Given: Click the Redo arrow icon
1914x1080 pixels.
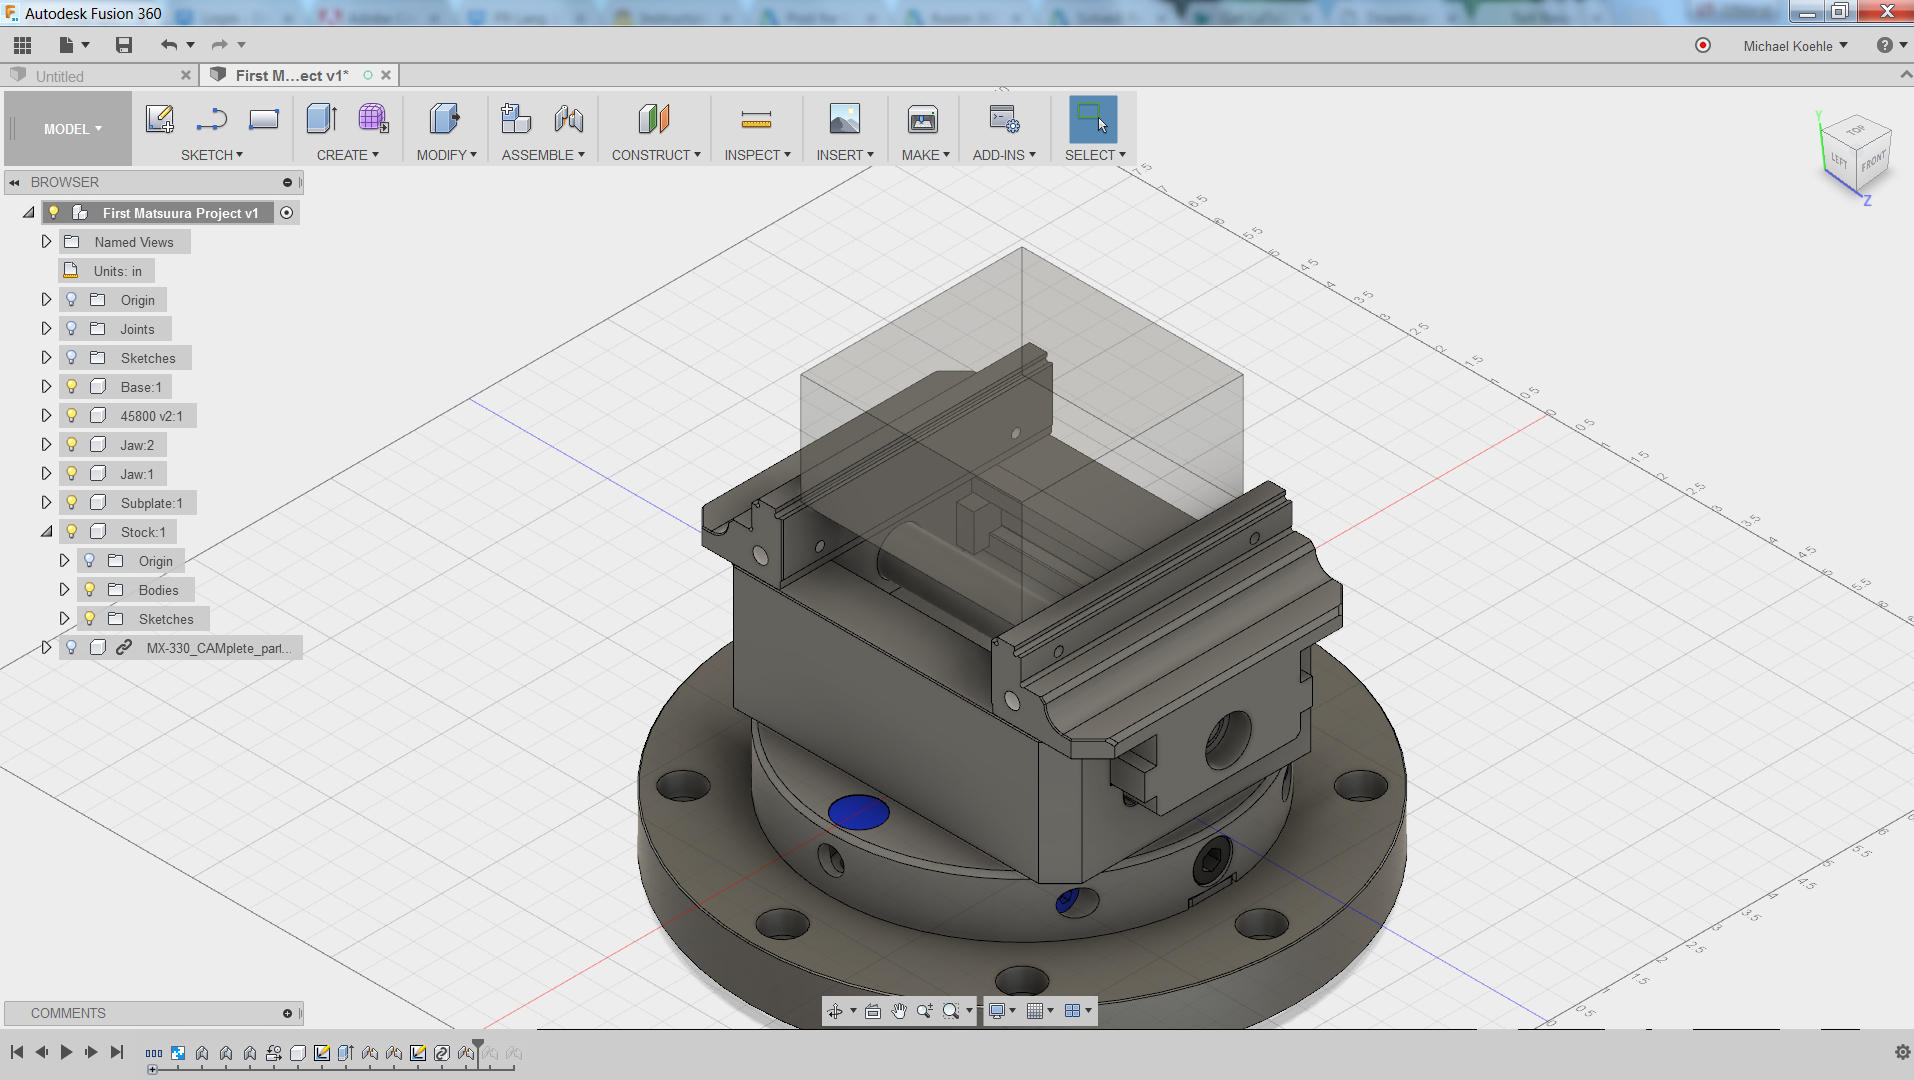Looking at the screenshot, I should (220, 45).
